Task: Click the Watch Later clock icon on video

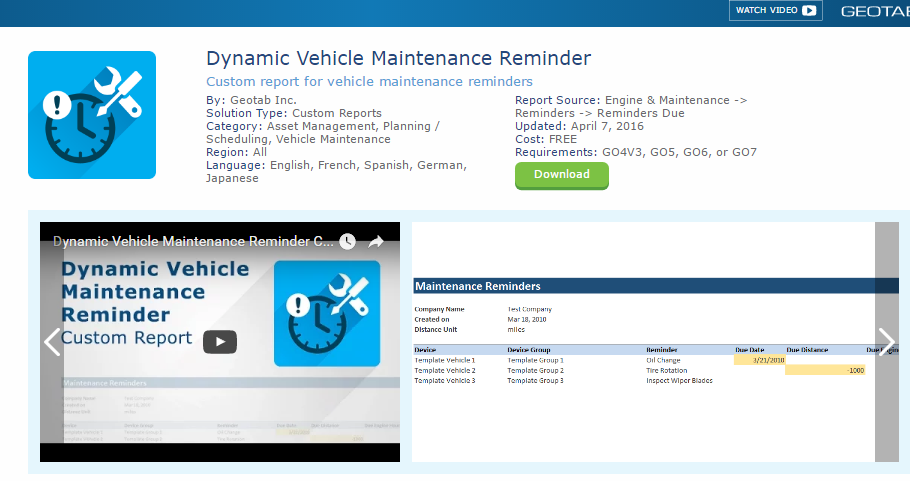Action: coord(347,241)
